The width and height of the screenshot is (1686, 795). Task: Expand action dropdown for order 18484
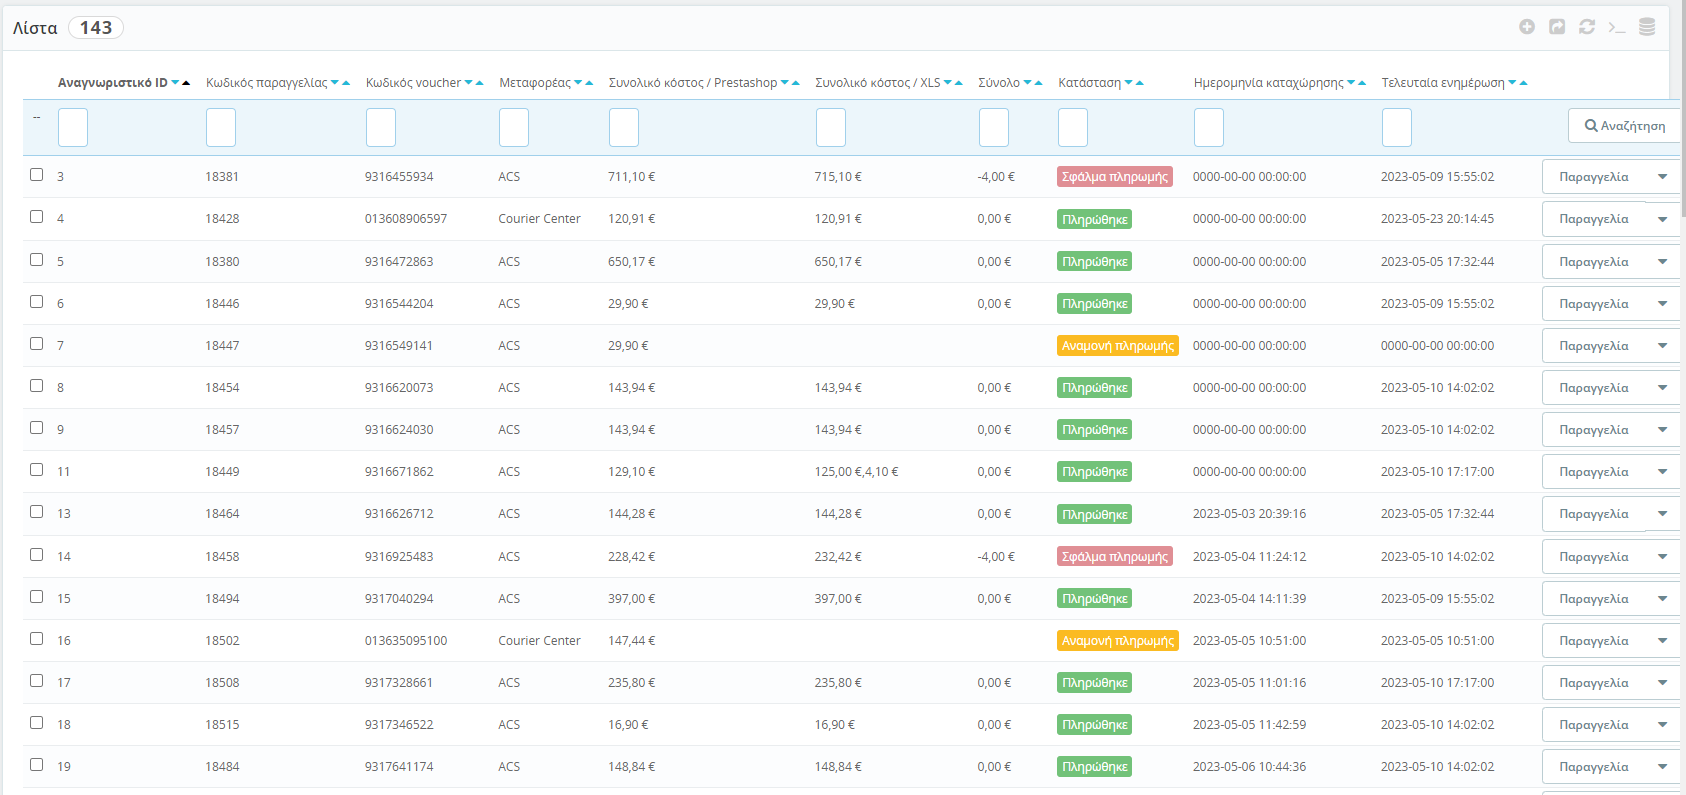point(1662,767)
